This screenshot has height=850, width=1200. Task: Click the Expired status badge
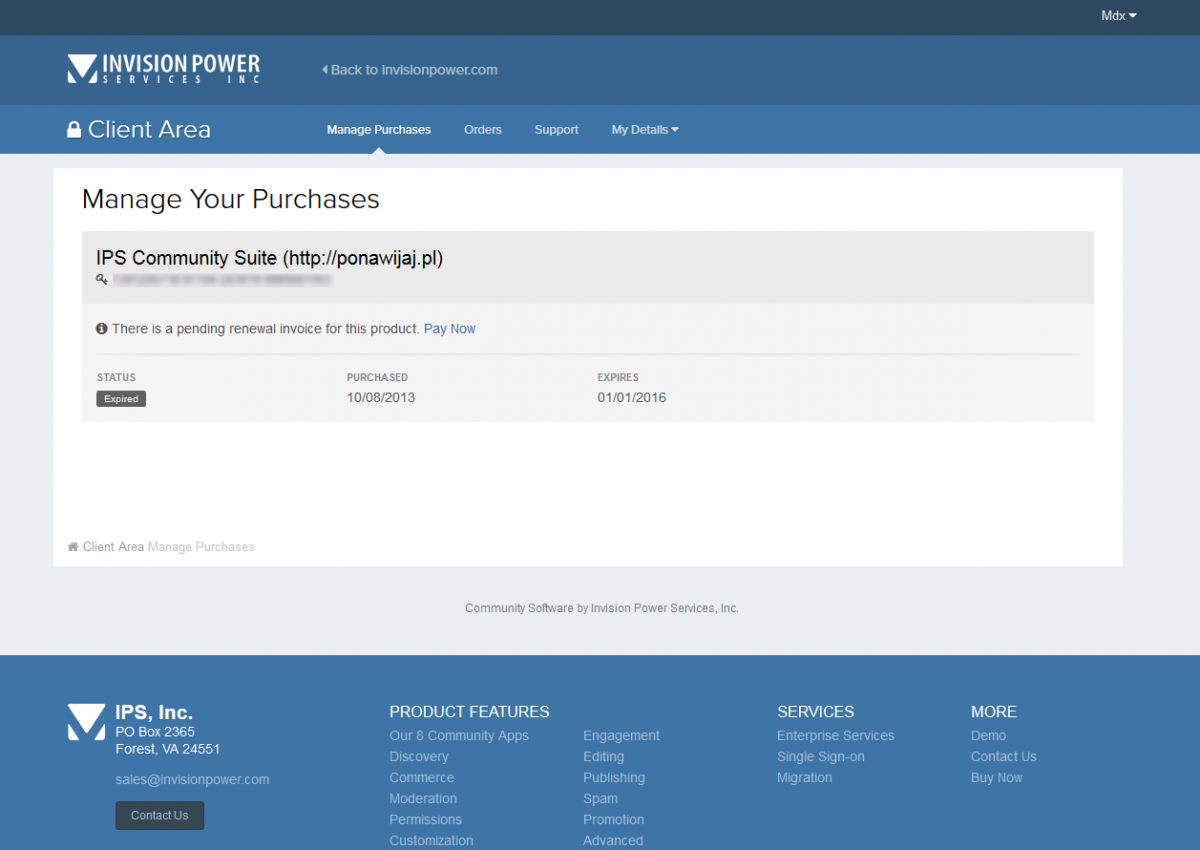tap(121, 399)
